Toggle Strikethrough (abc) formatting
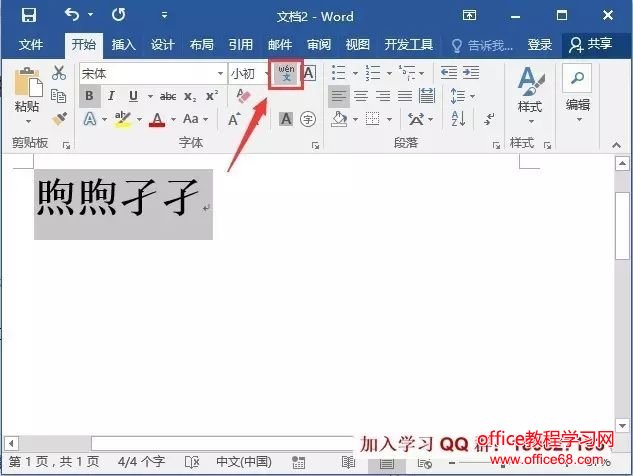This screenshot has height=476, width=633. [168, 96]
